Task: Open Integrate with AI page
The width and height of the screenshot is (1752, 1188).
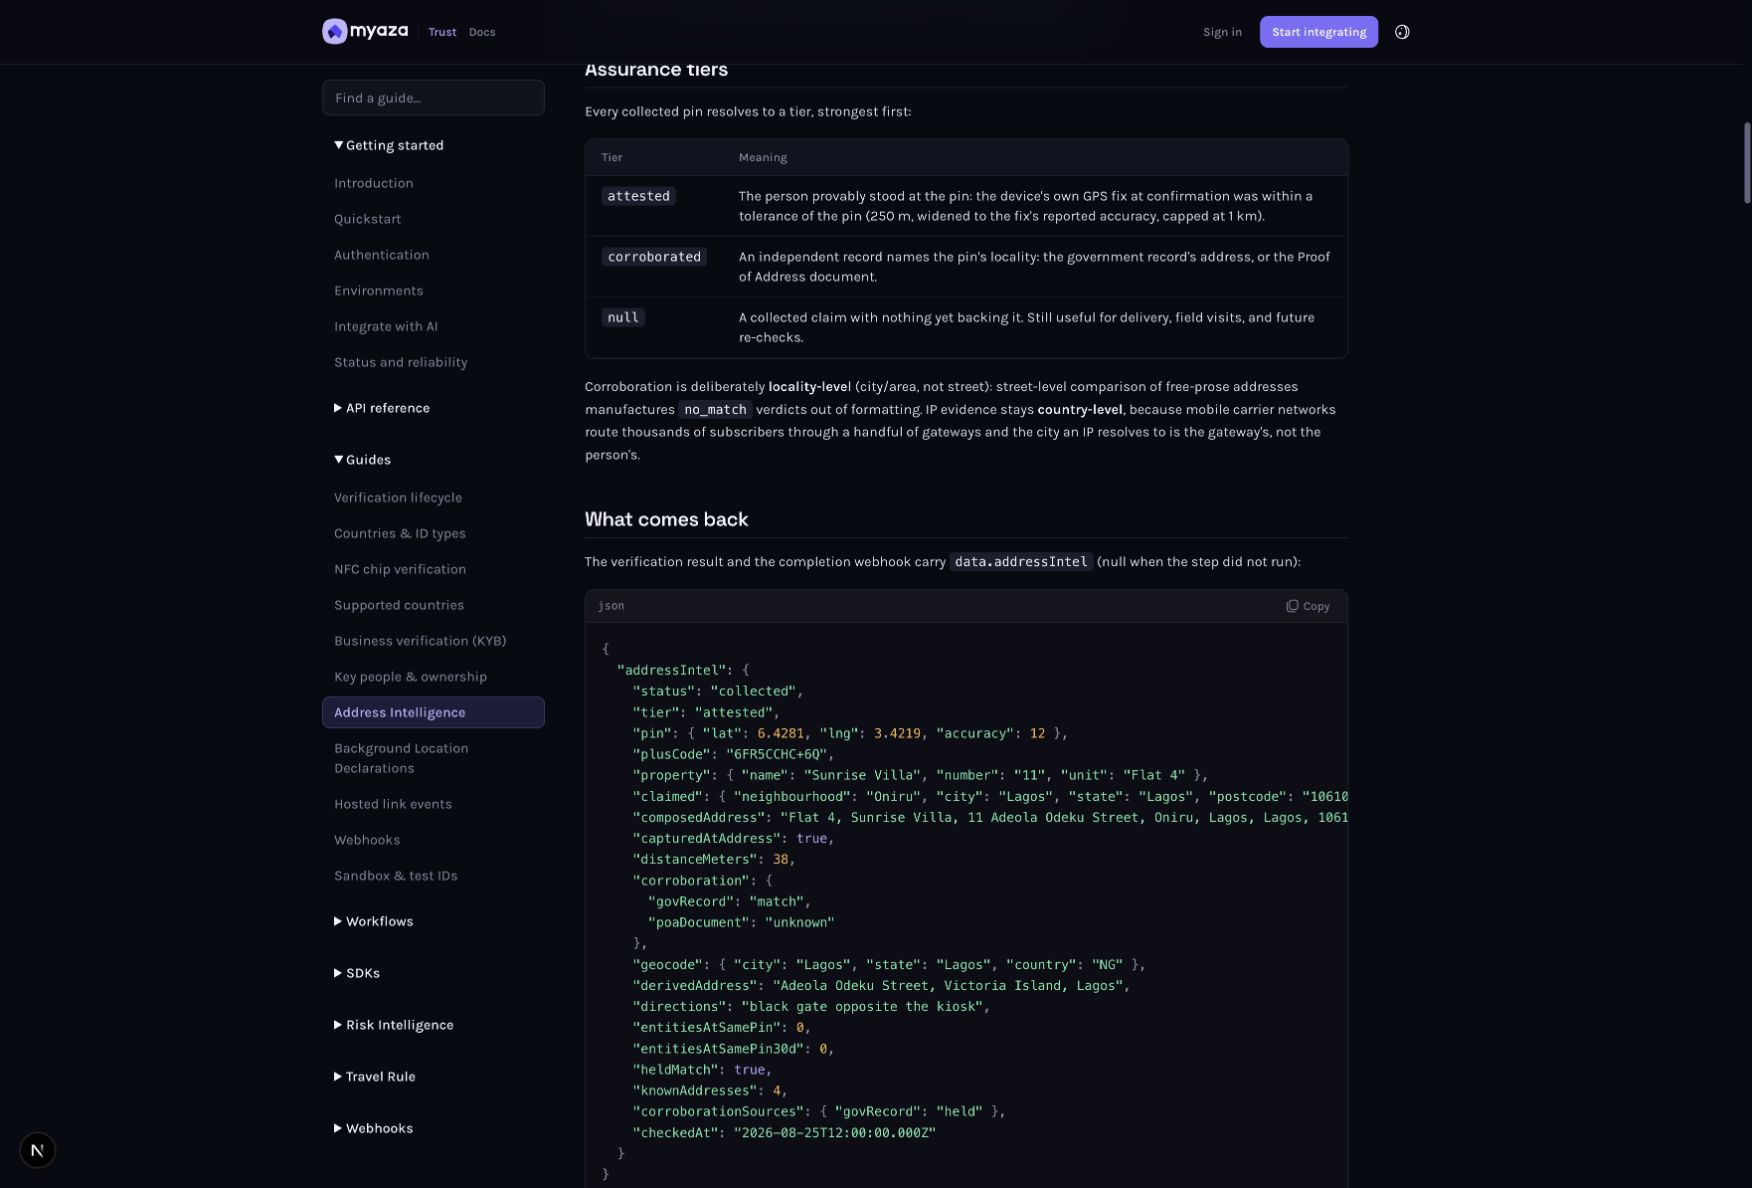Action: (x=386, y=327)
